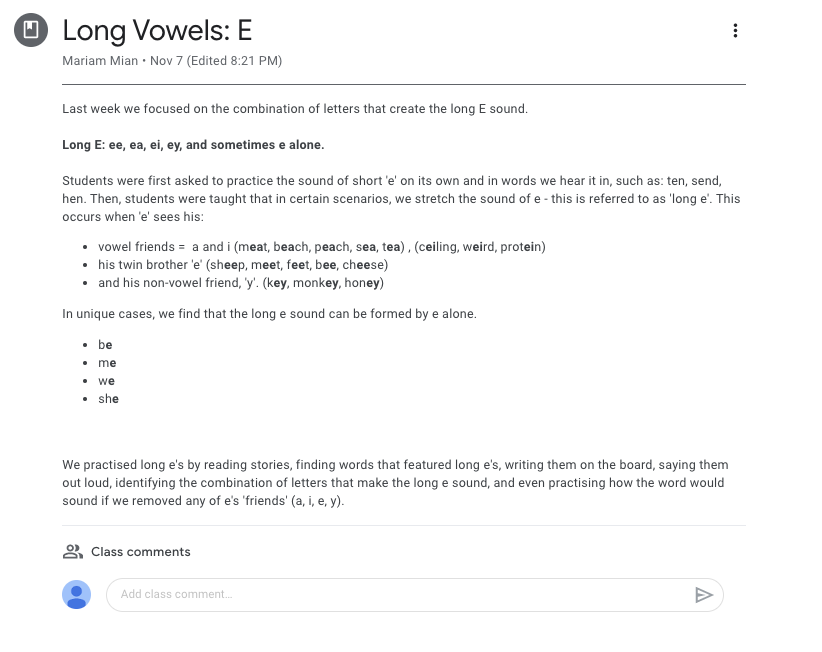Click the author name Mariam Mian
Screen dimensions: 822x652
pyautogui.click(x=103, y=61)
